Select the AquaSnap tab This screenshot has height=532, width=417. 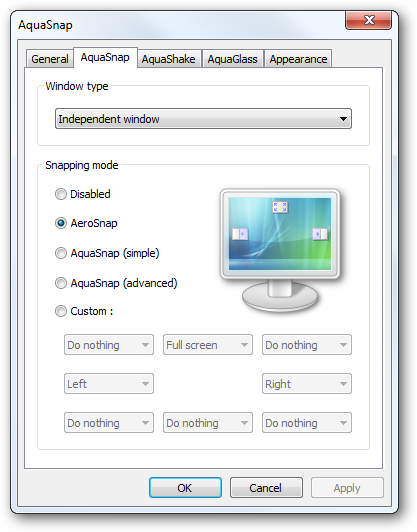pyautogui.click(x=105, y=57)
